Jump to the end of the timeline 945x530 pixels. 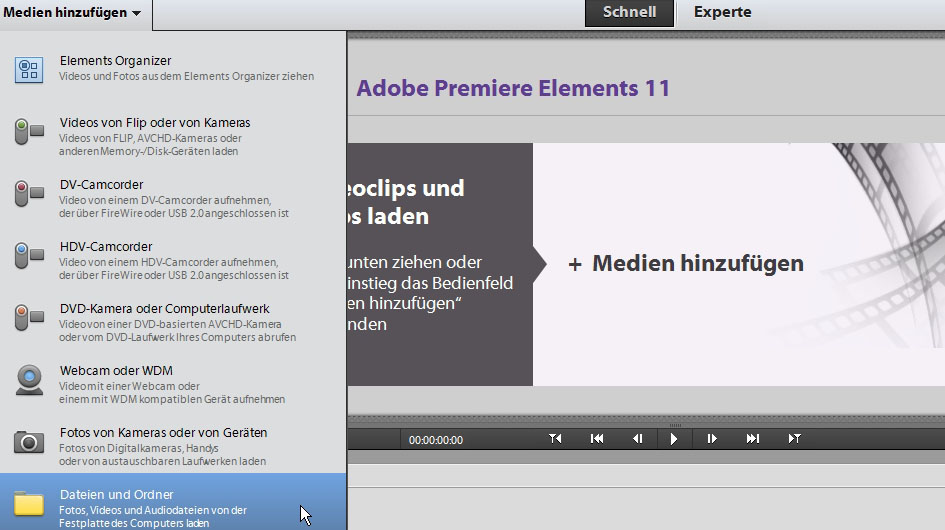click(x=753, y=439)
